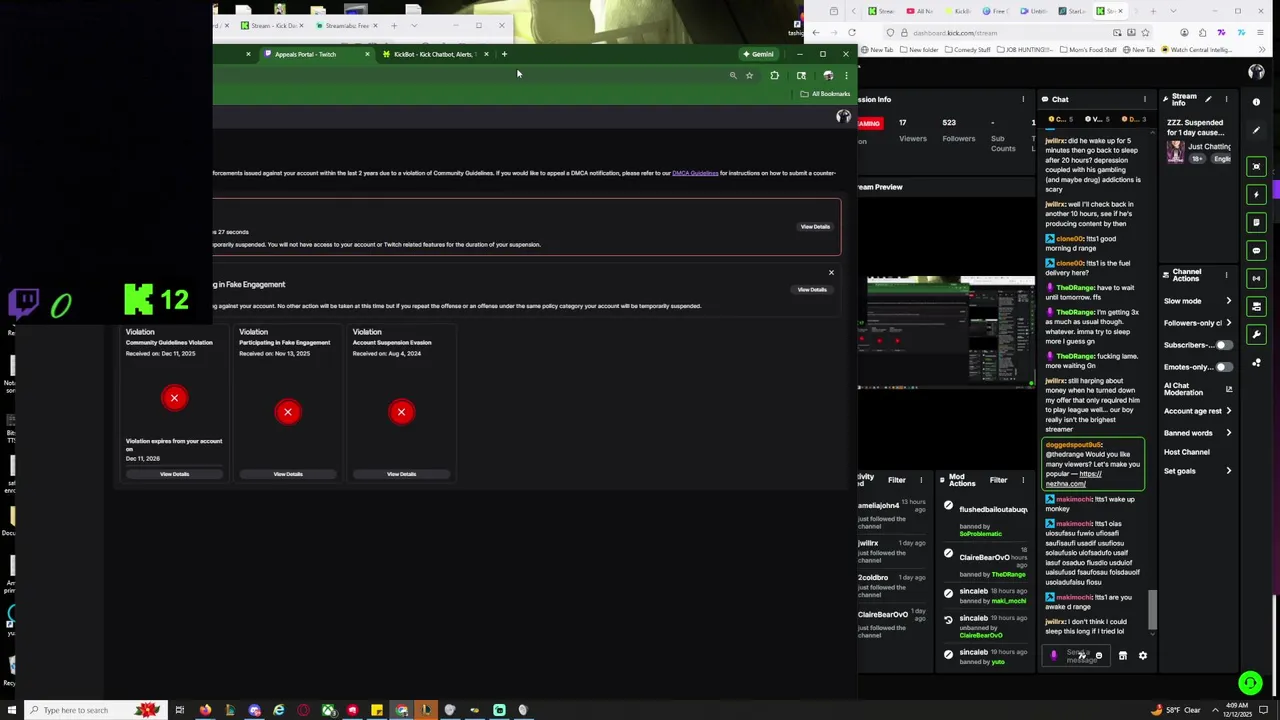Open the All Bookmarks folder
The width and height of the screenshot is (1280, 720).
[x=825, y=94]
